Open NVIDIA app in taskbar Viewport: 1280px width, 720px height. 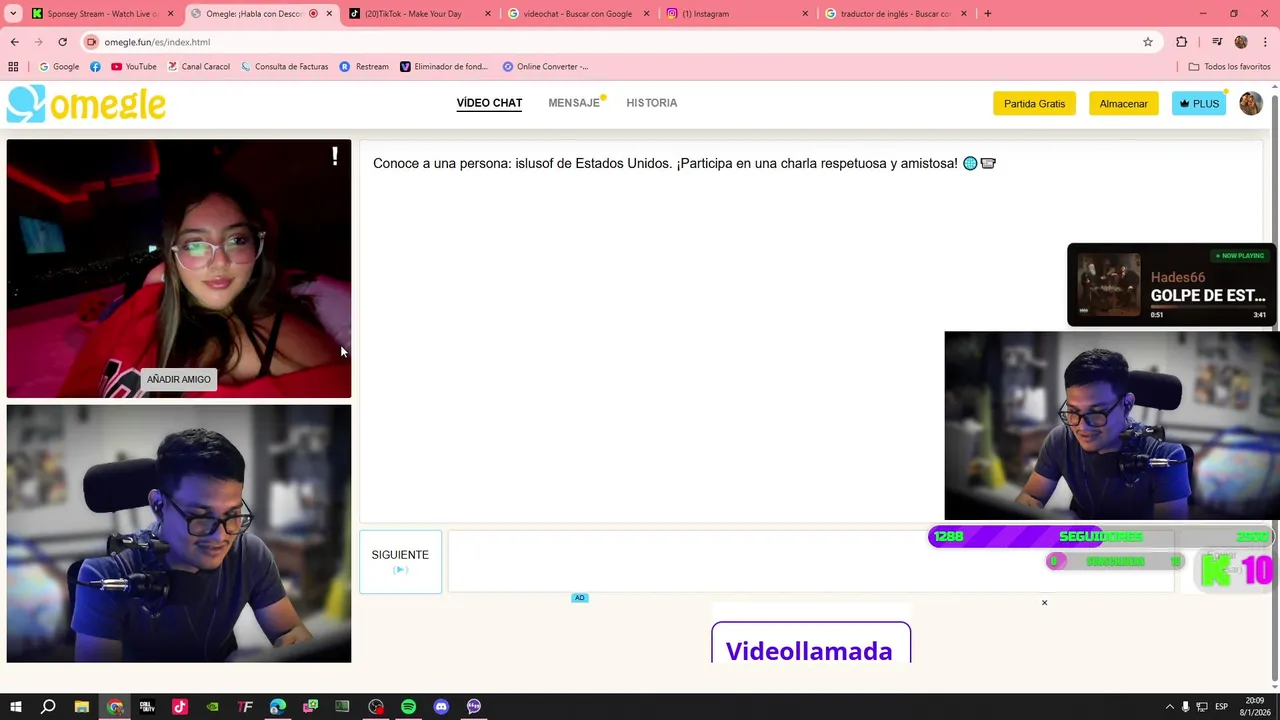pyautogui.click(x=212, y=707)
